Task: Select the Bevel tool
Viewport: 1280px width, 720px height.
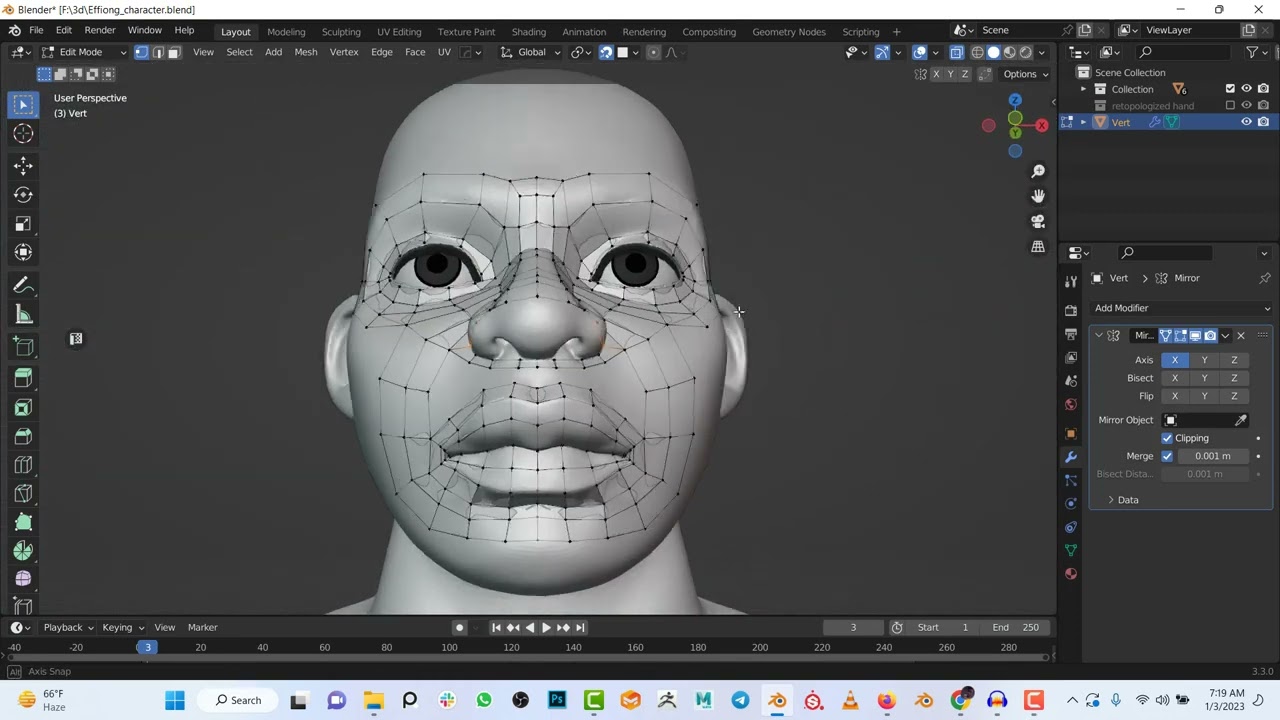Action: pyautogui.click(x=23, y=436)
